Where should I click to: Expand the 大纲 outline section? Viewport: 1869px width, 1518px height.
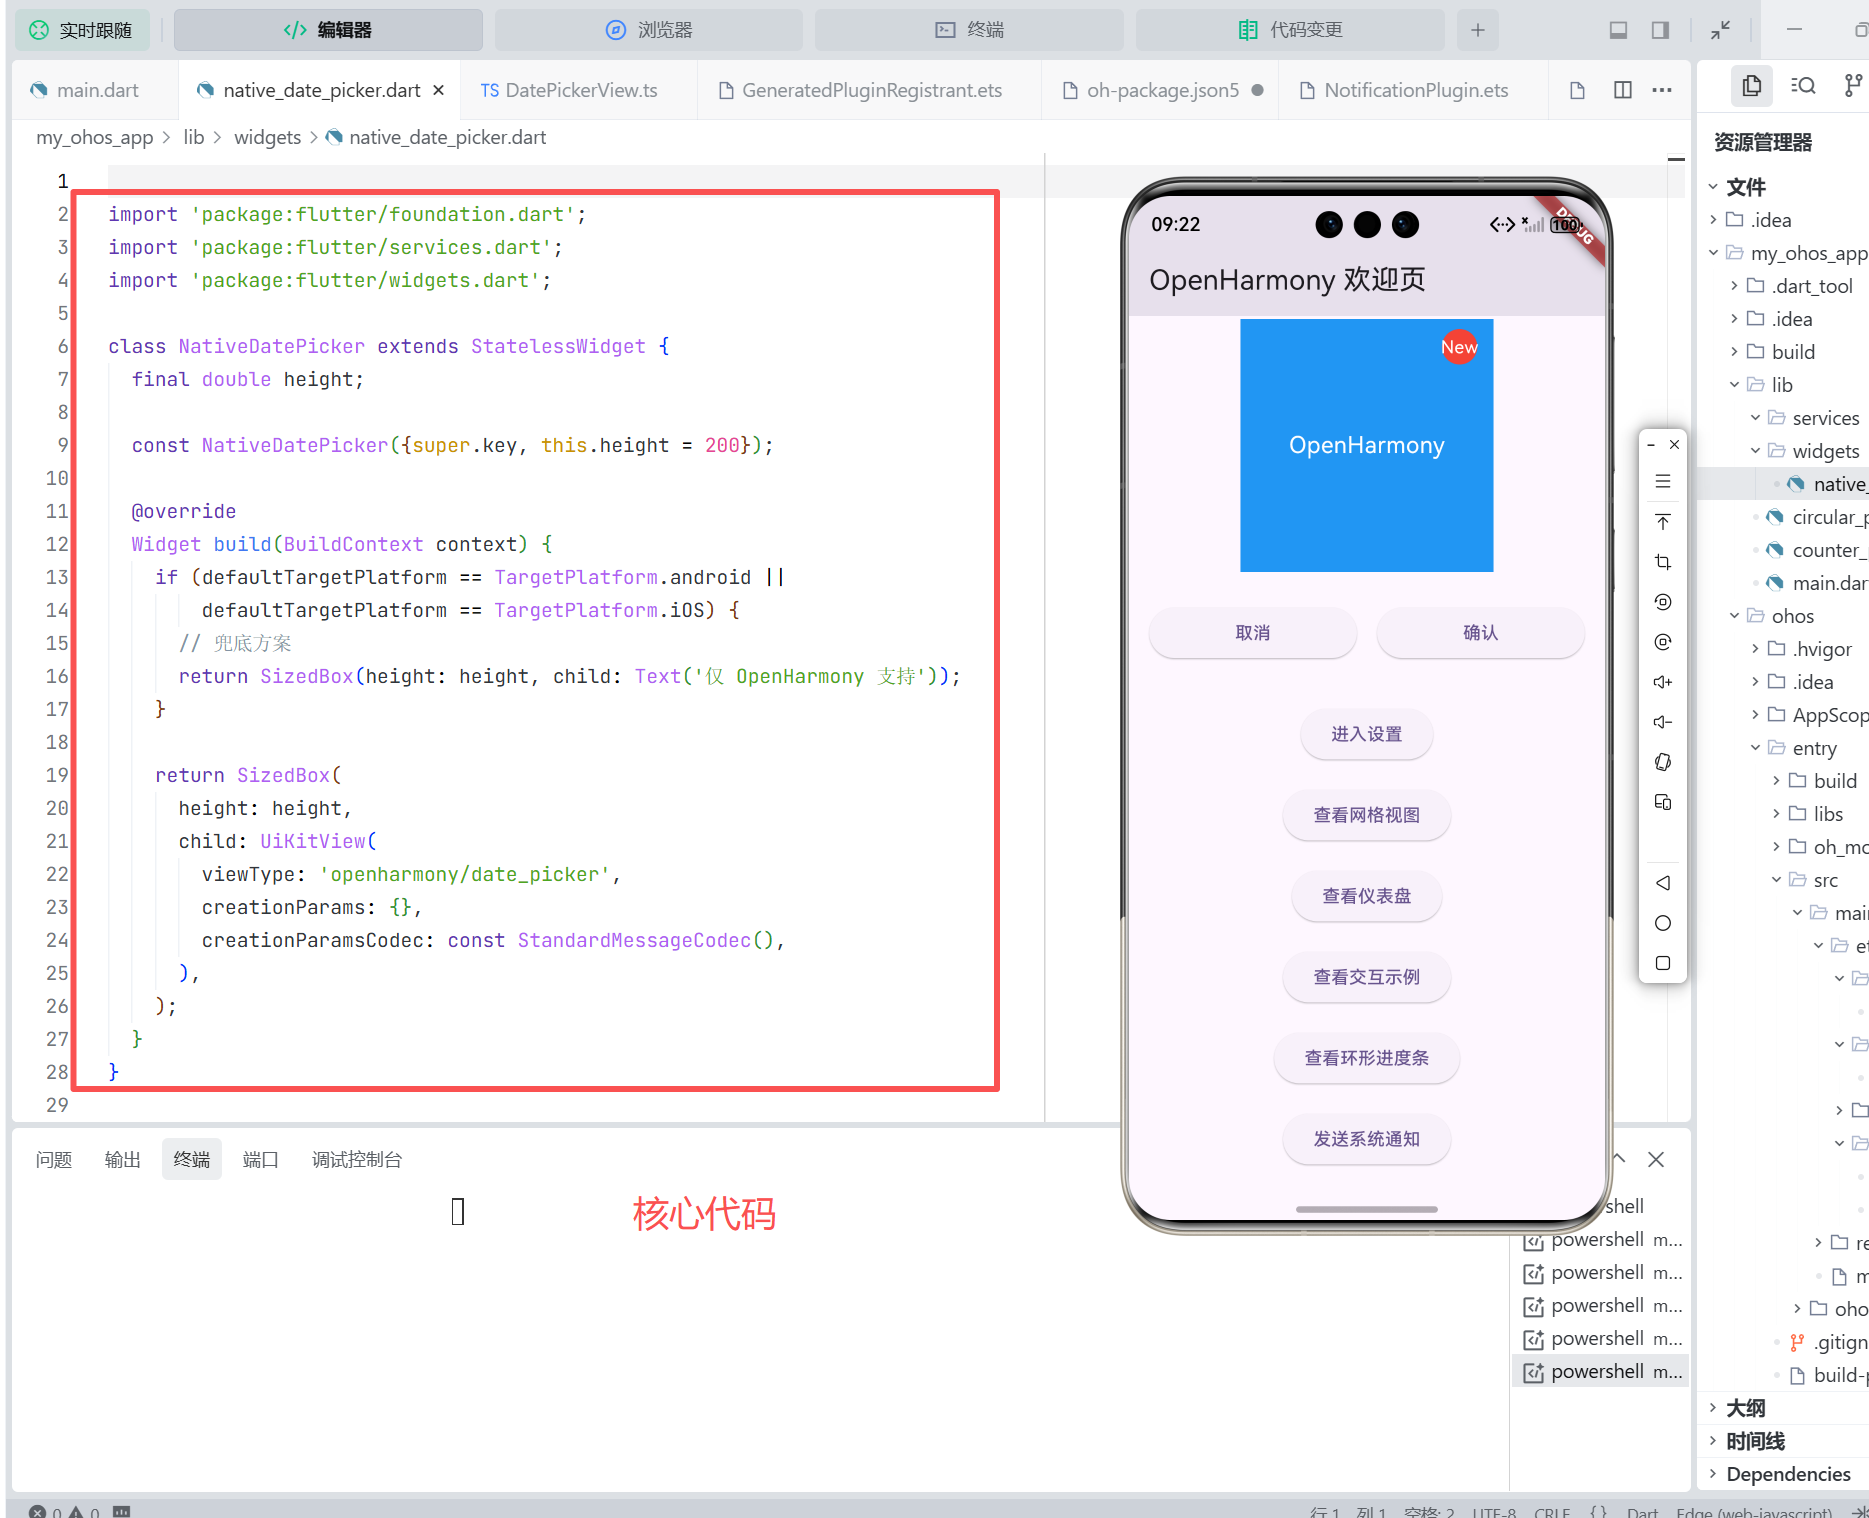tap(1713, 1408)
